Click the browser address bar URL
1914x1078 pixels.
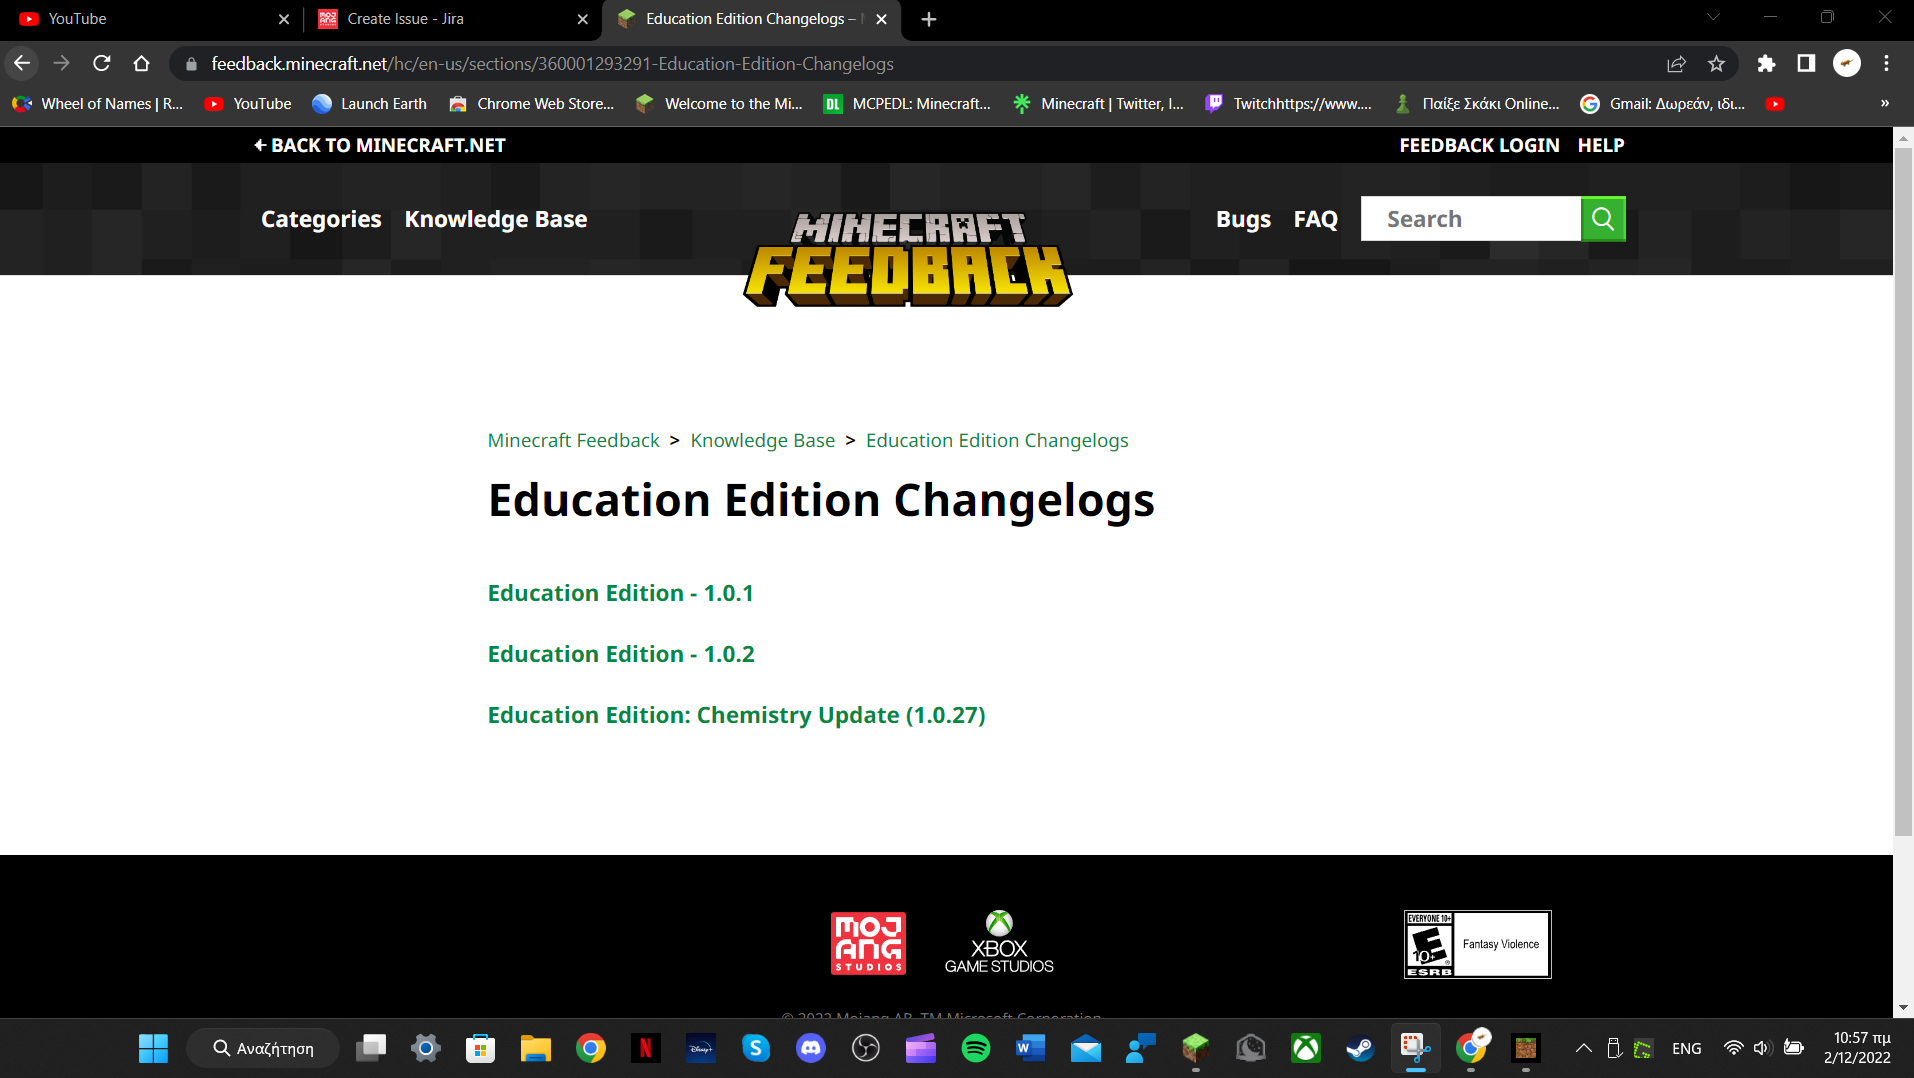point(552,63)
